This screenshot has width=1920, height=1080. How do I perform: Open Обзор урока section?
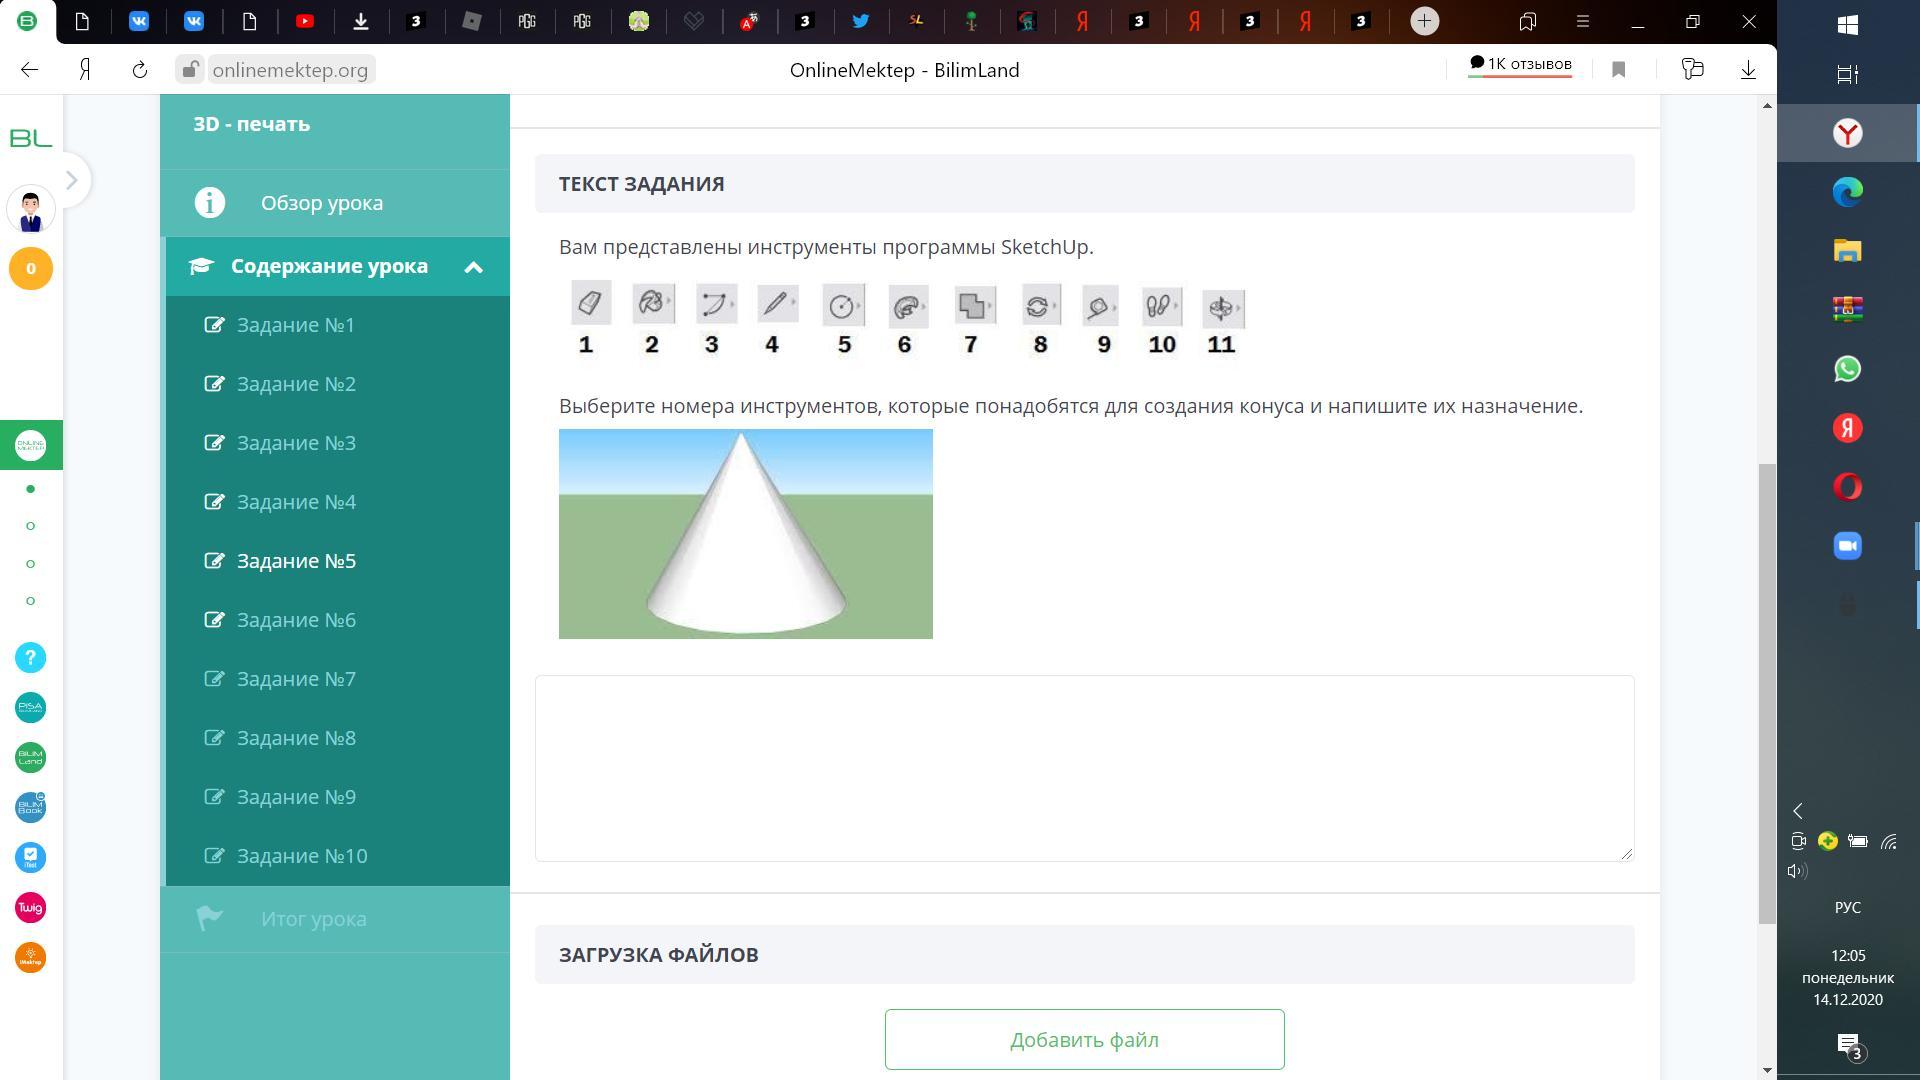click(321, 203)
